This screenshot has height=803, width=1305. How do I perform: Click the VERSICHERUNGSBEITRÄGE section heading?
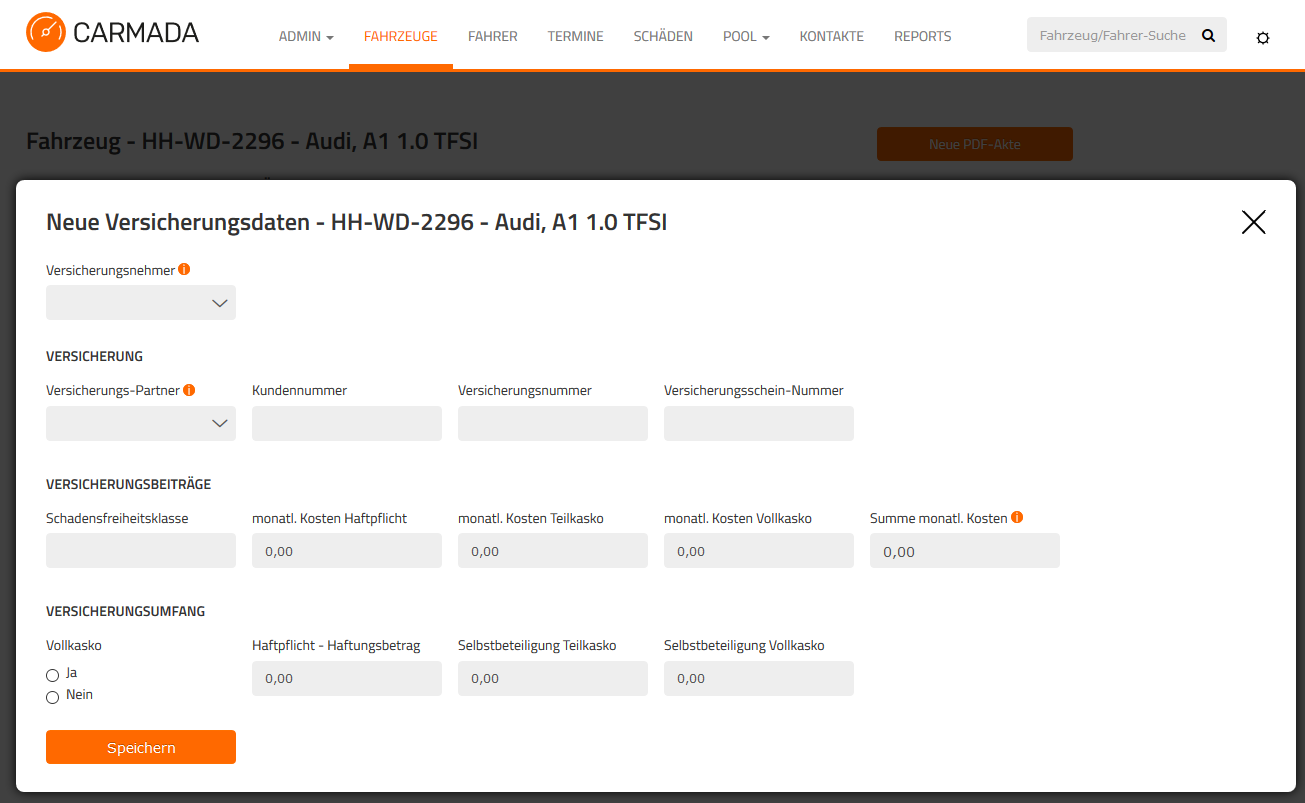pyautogui.click(x=129, y=484)
